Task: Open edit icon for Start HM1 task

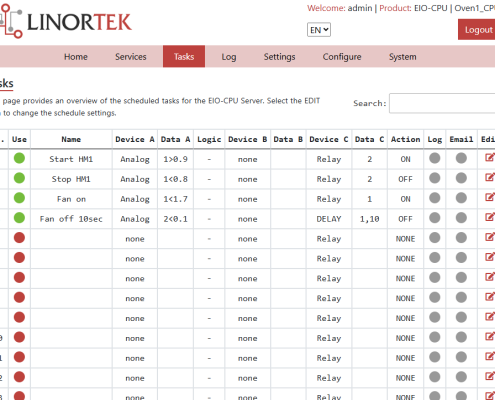Action: click(x=490, y=158)
